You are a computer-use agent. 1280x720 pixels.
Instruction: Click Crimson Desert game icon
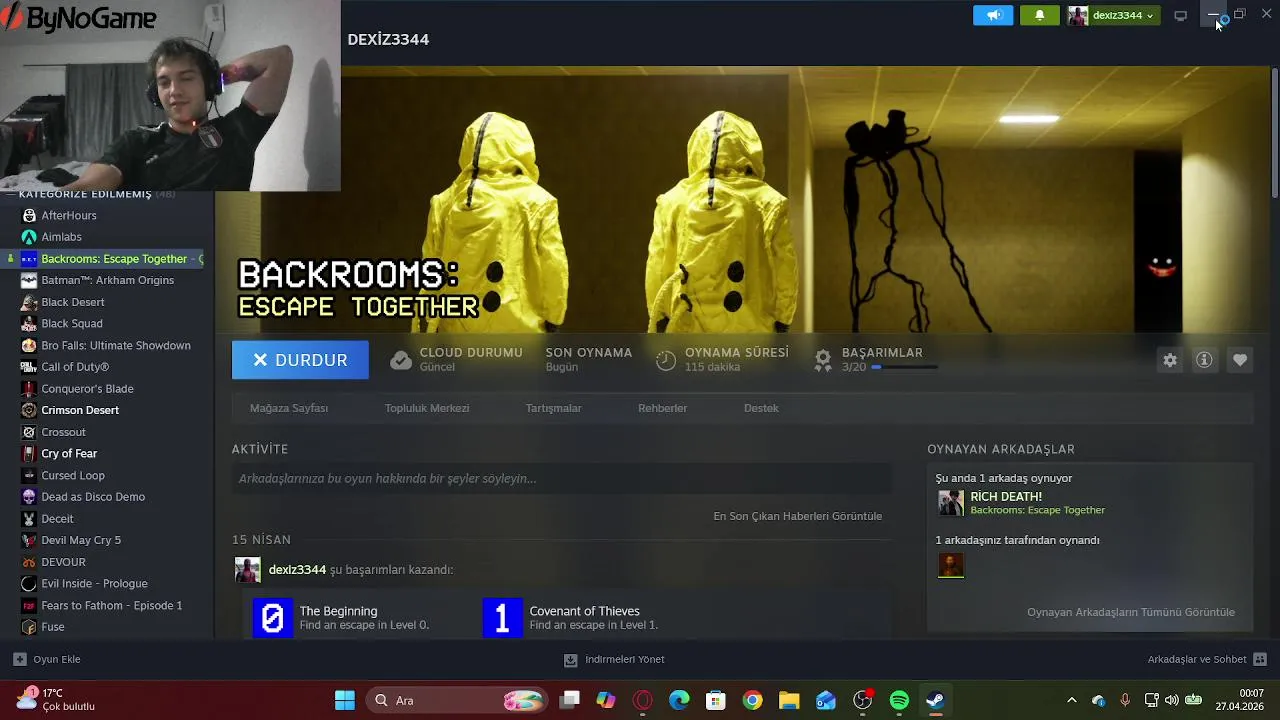click(29, 410)
